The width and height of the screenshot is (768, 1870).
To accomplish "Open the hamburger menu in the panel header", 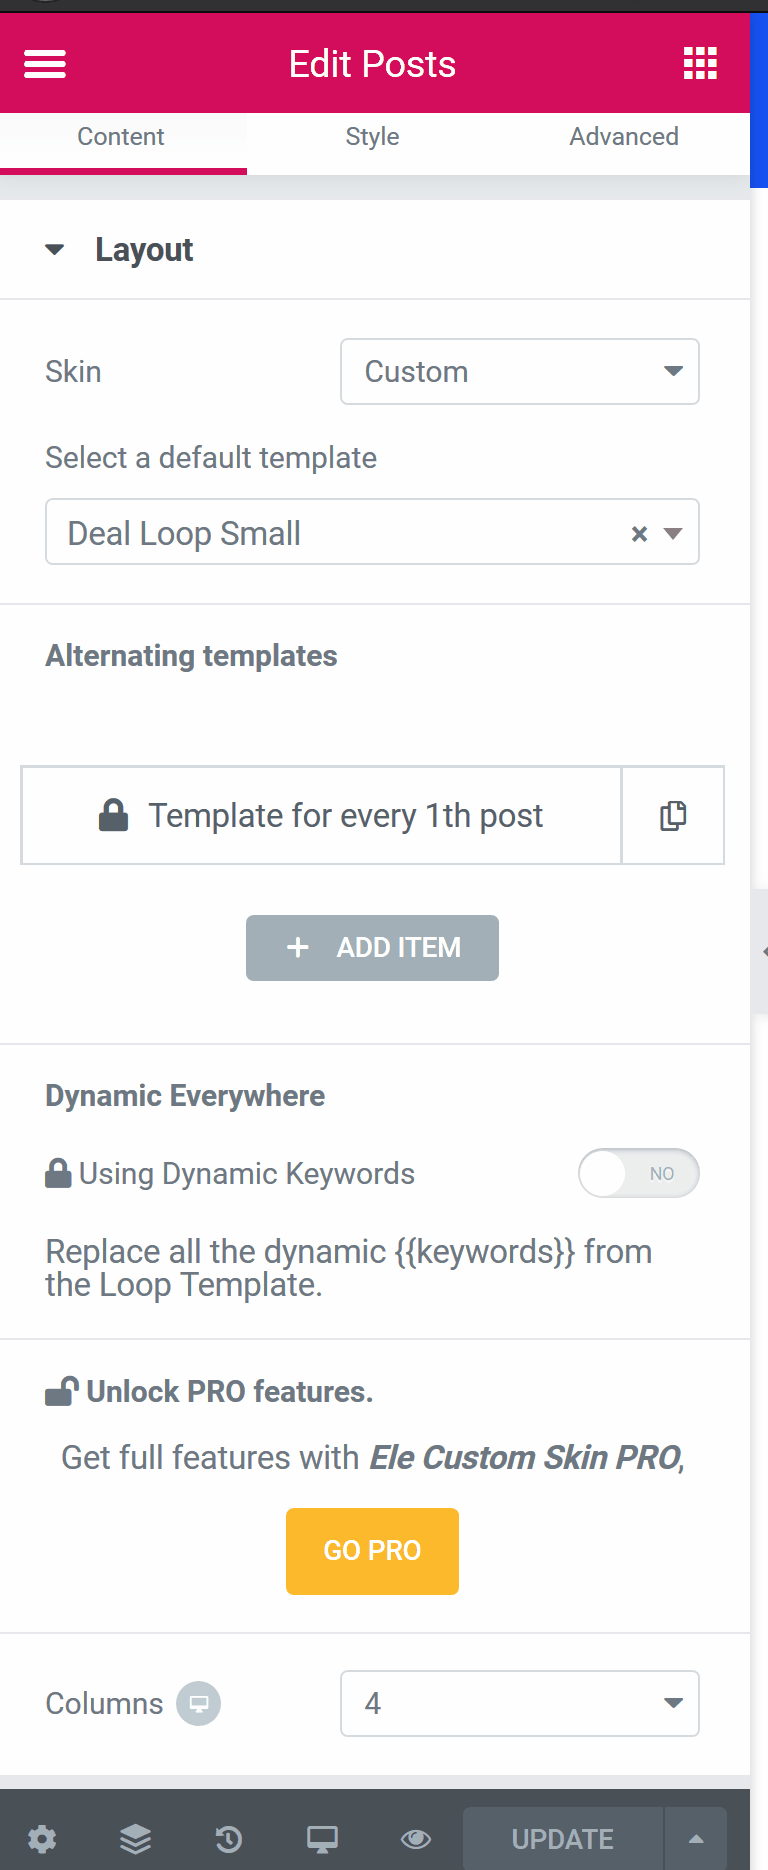I will click(44, 63).
